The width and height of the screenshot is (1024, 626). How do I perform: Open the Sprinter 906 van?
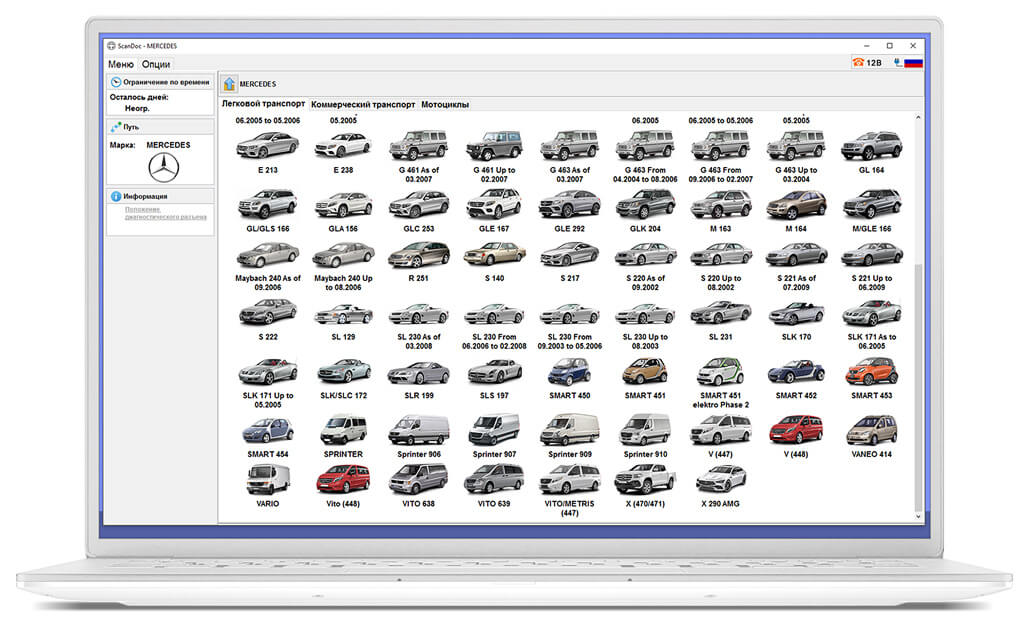point(419,430)
